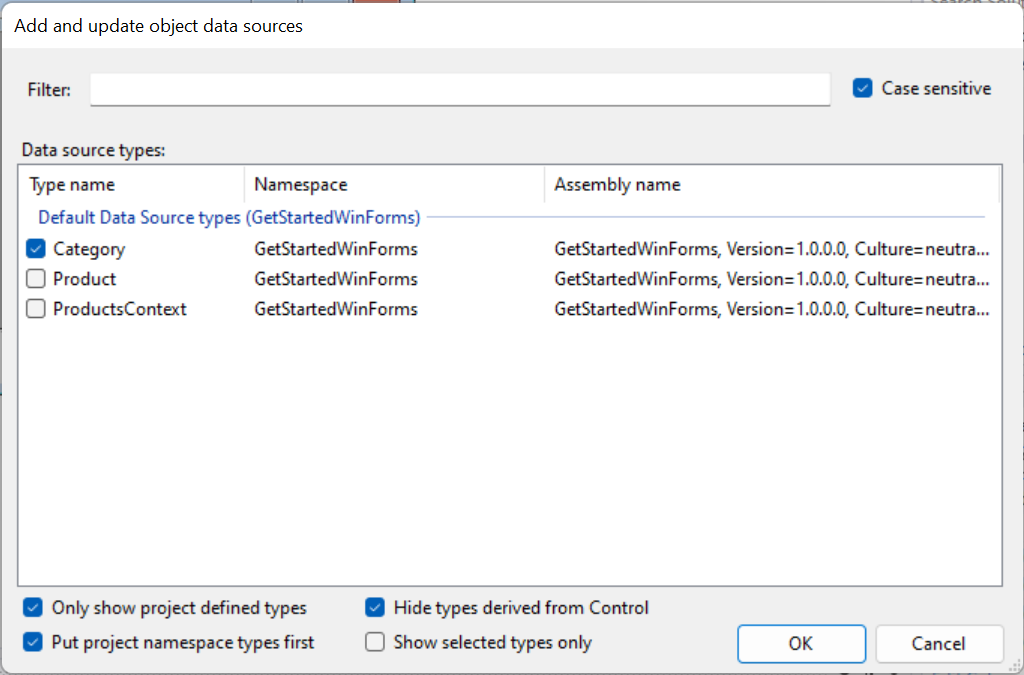This screenshot has height=675, width=1024.
Task: Uncheck Hide types derived from Control
Action: click(375, 607)
